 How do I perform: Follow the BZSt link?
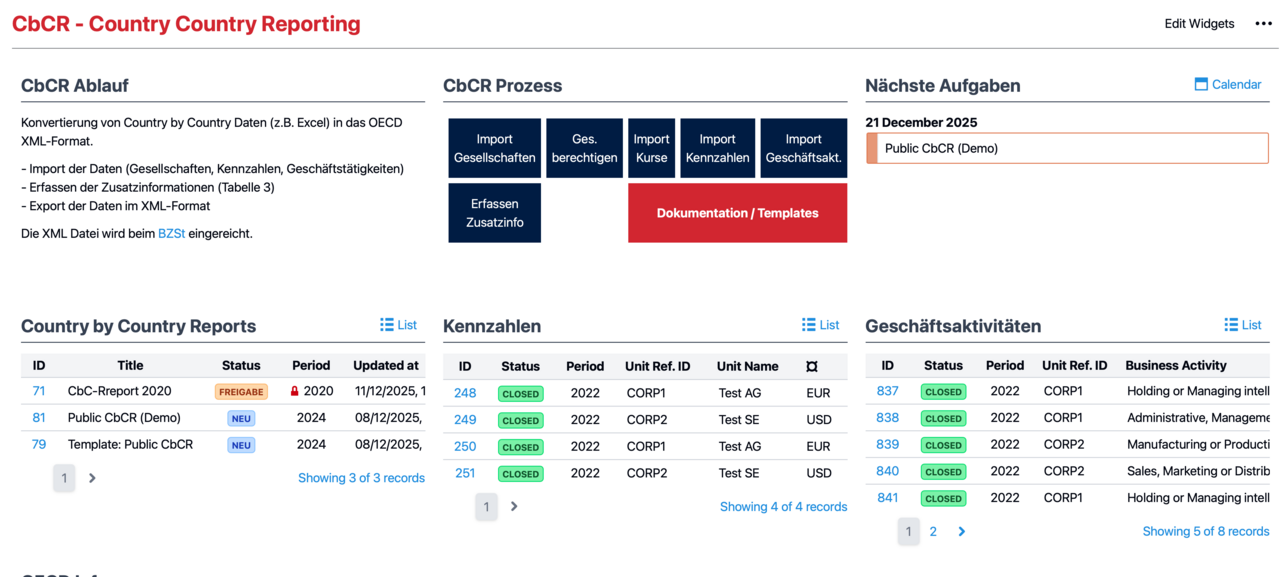coord(171,234)
